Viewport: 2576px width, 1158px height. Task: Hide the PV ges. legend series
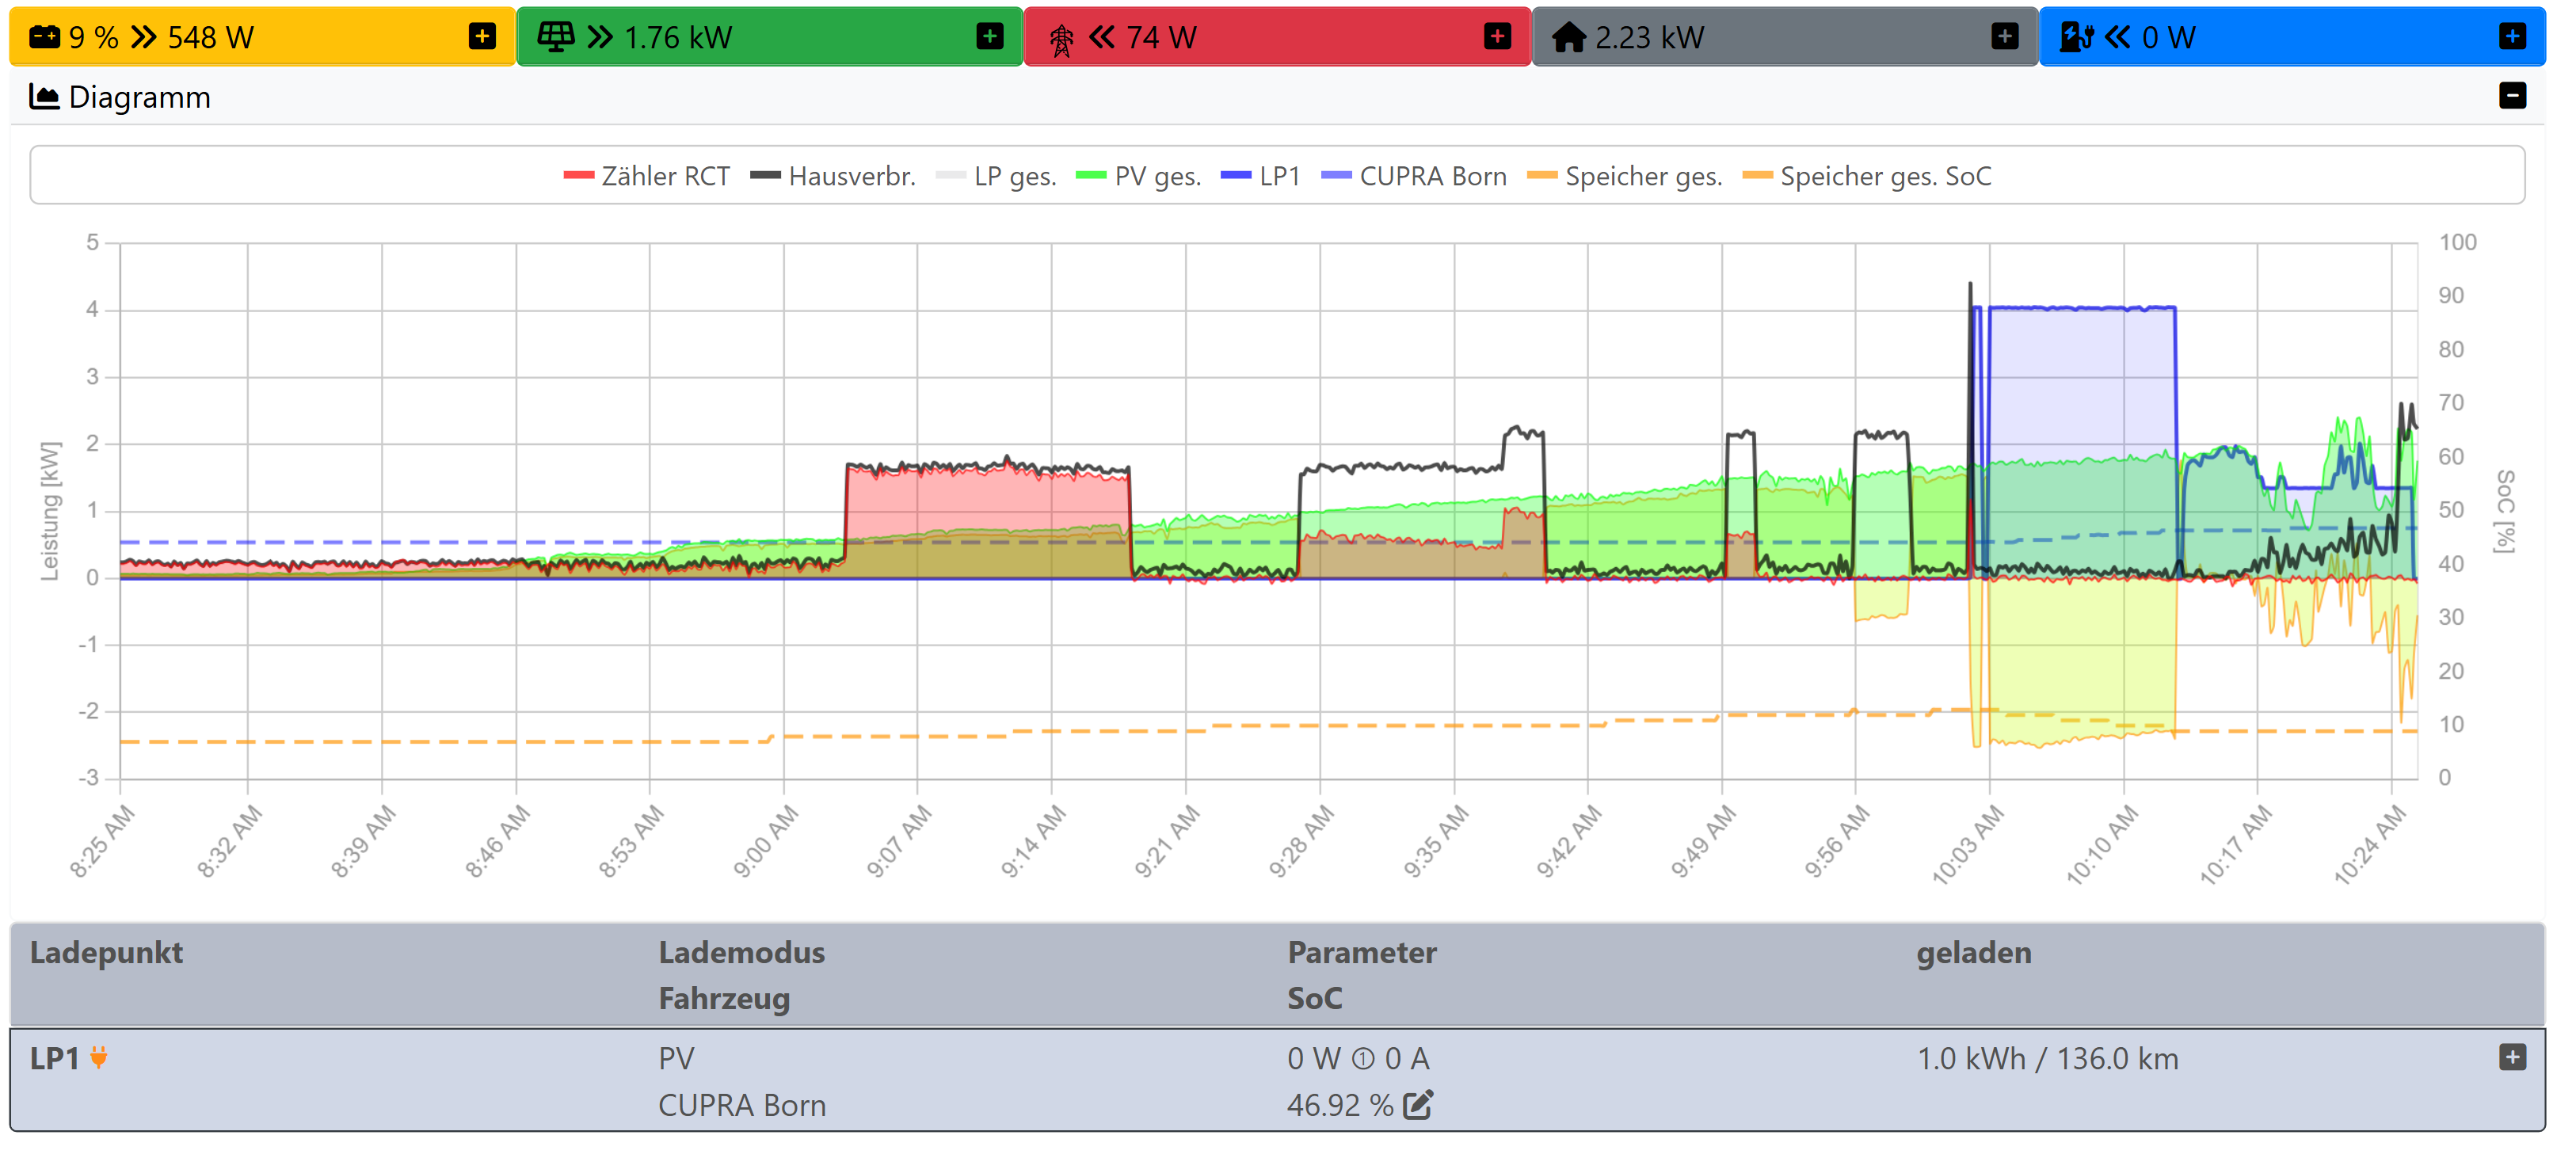(x=1139, y=176)
